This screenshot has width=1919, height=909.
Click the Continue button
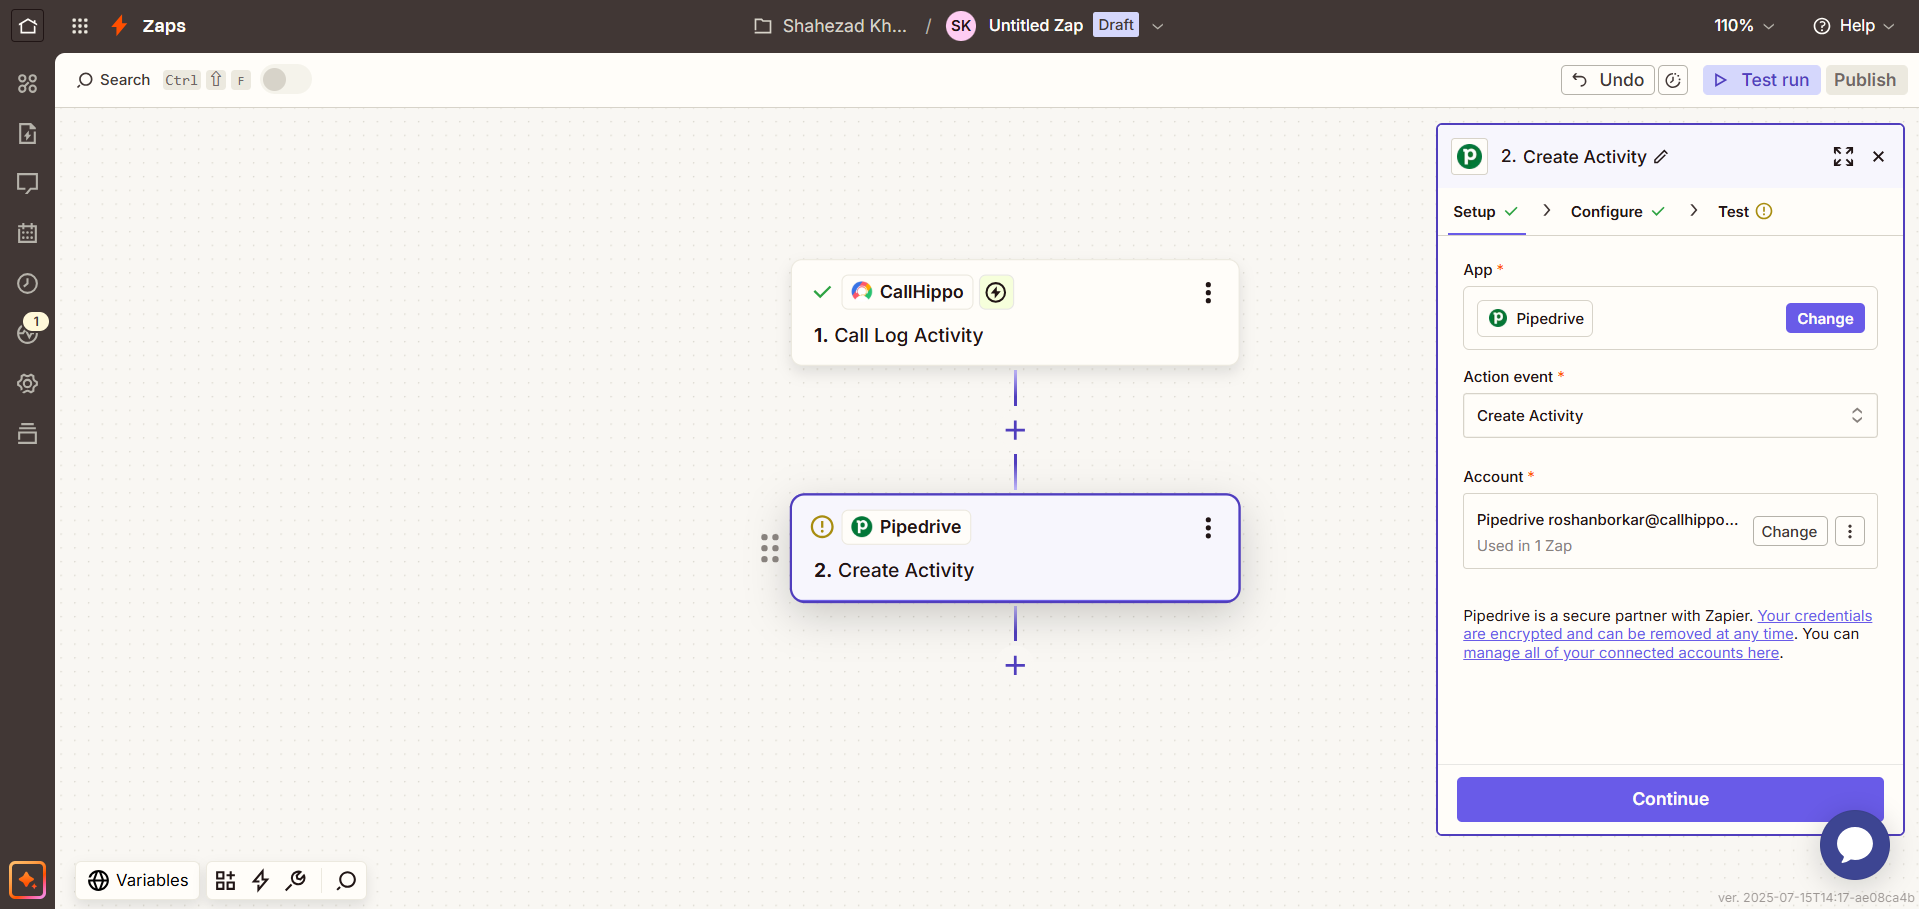pyautogui.click(x=1670, y=799)
